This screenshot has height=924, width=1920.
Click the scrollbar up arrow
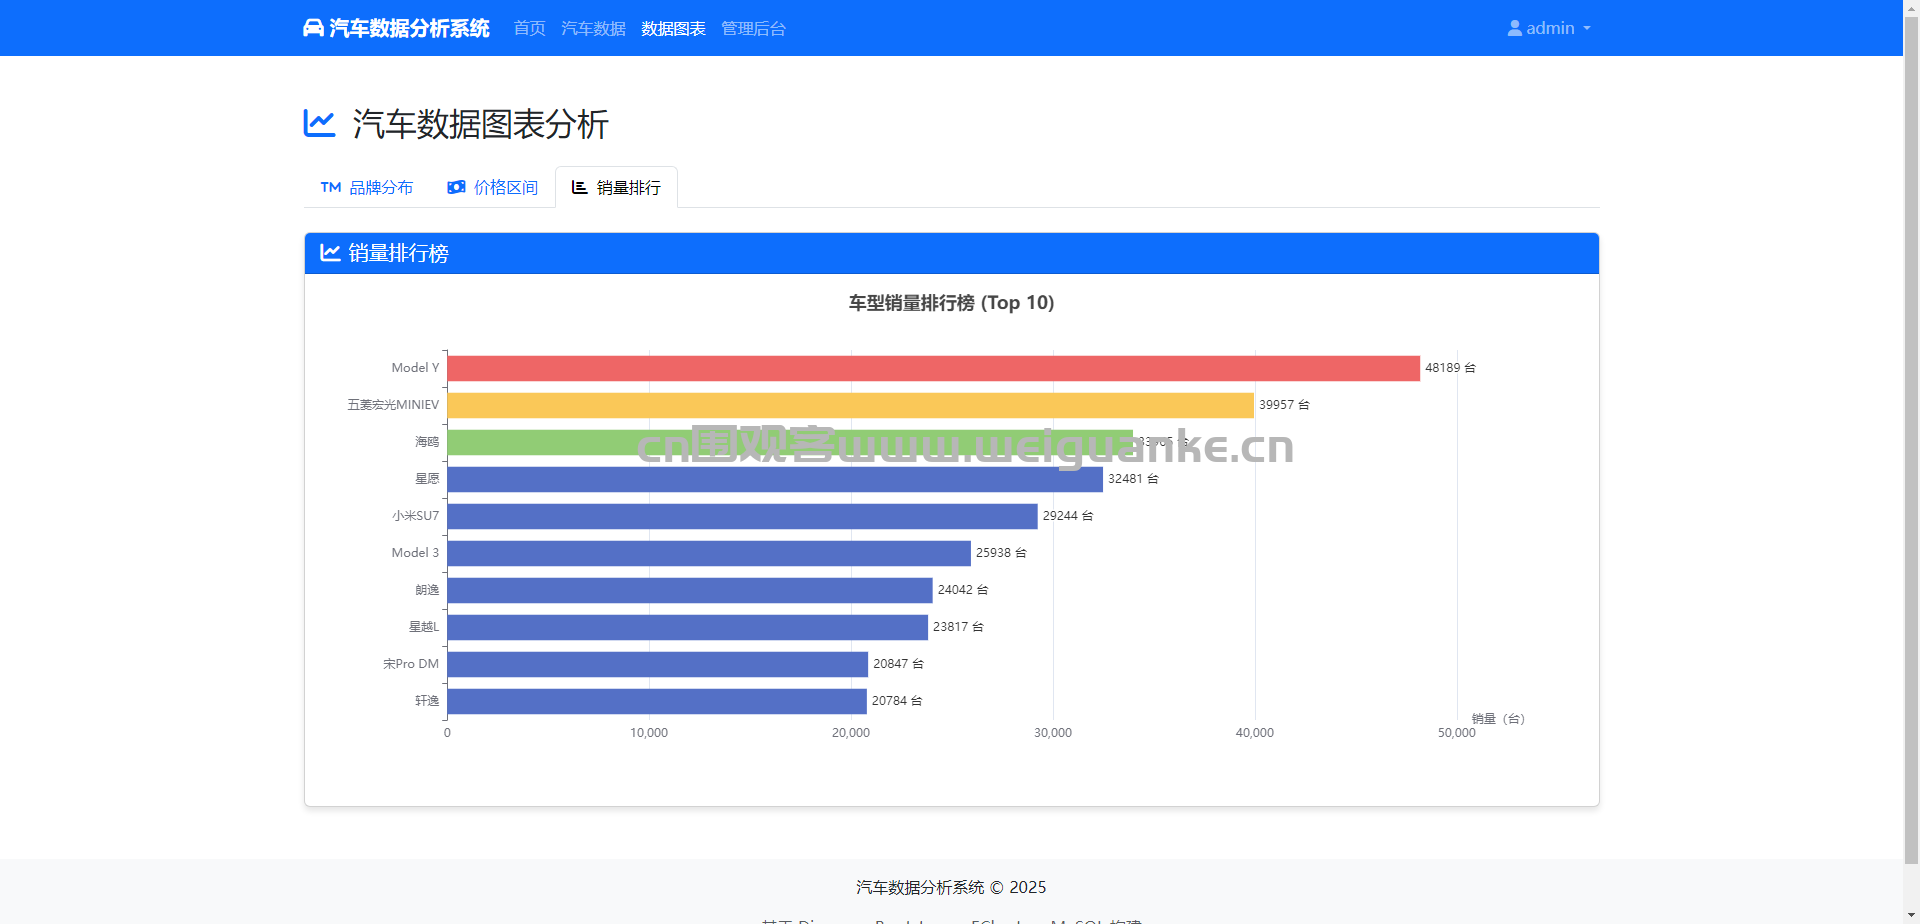[1911, 7]
